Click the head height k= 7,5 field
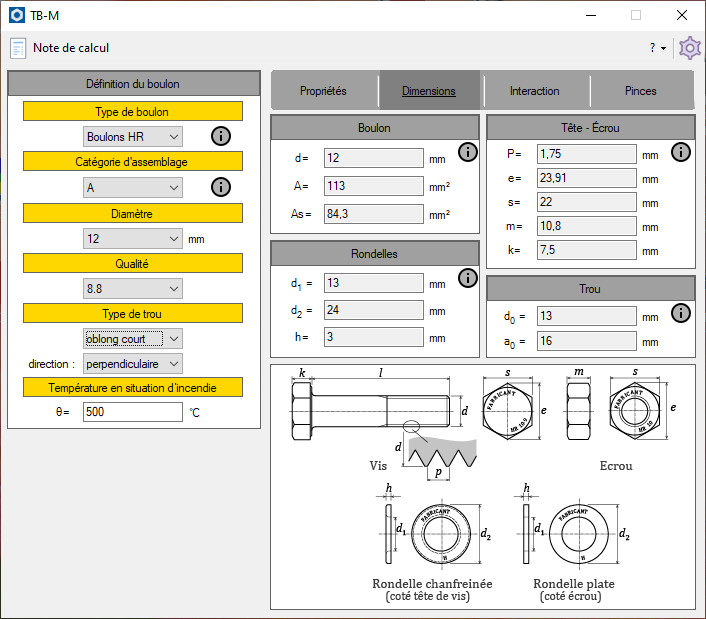 pyautogui.click(x=586, y=250)
